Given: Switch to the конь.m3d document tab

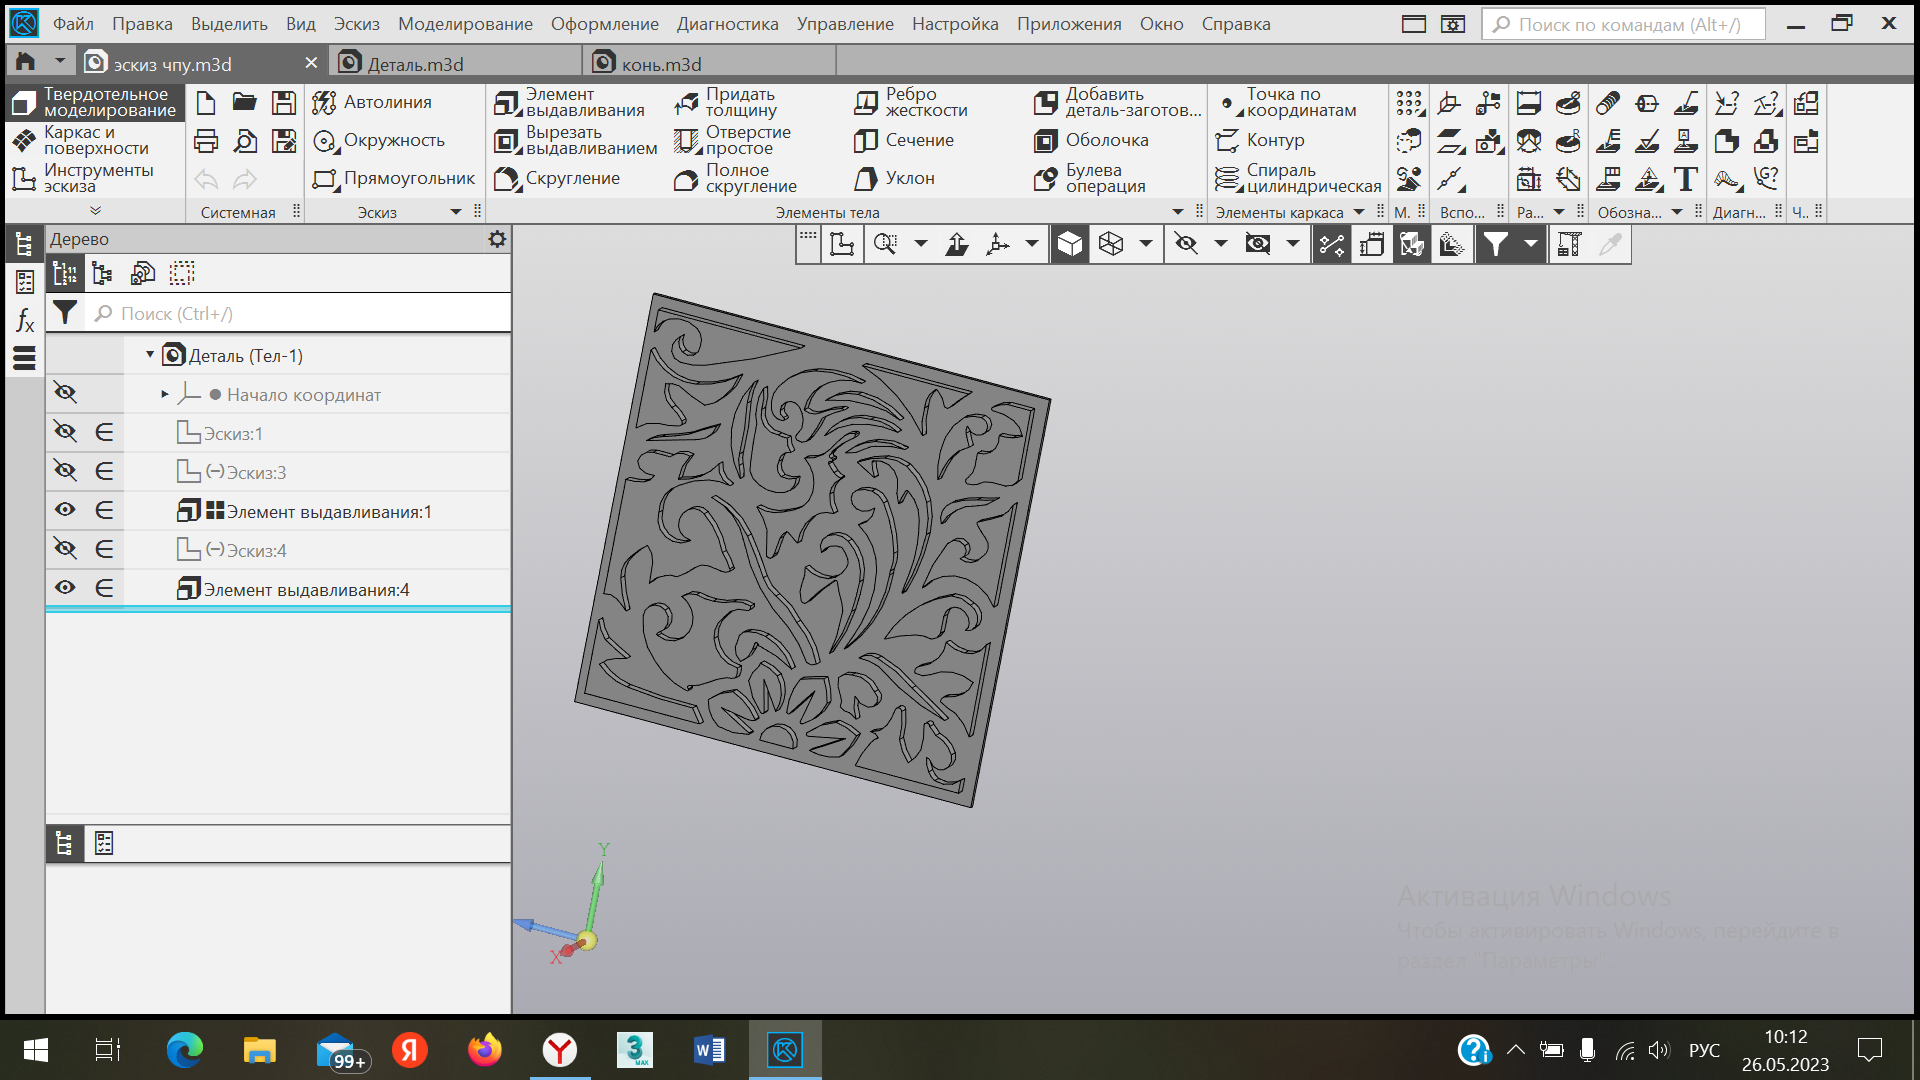Looking at the screenshot, I should 660,64.
